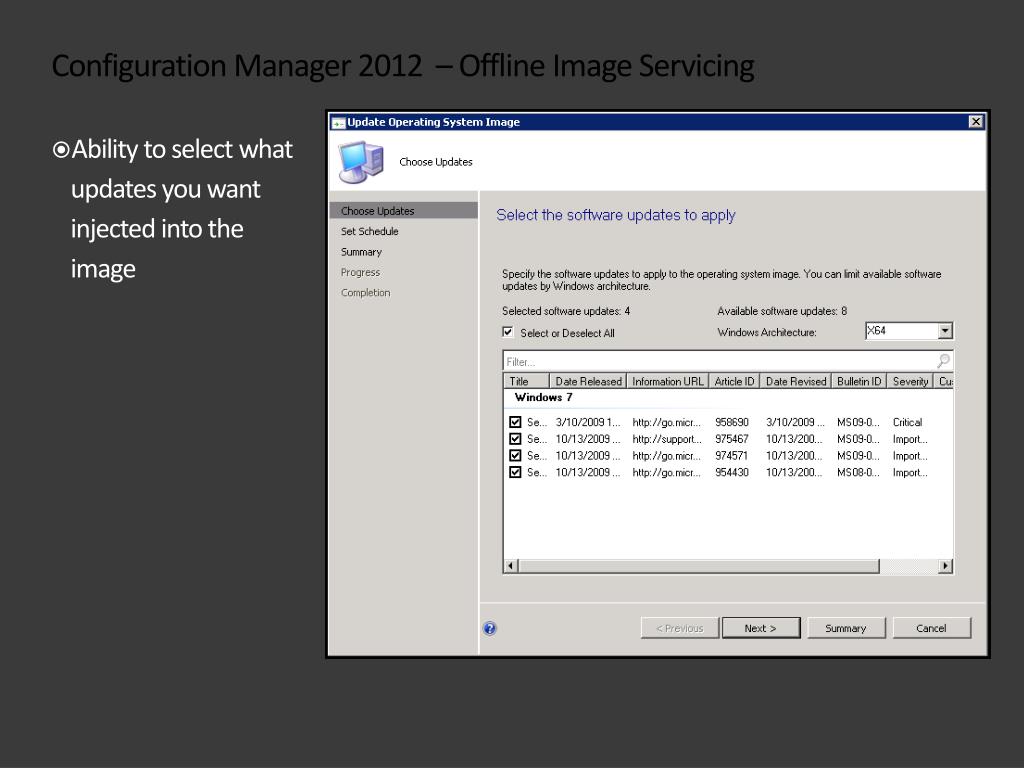1024x768 pixels.
Task: Uncheck the update with Article ID 954430
Action: 515,472
